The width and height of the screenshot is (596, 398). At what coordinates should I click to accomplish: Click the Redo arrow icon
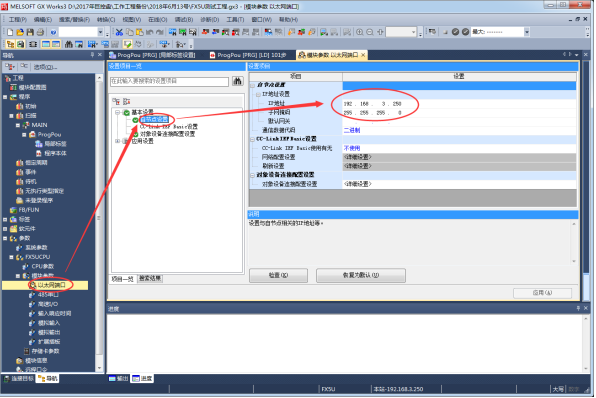[160, 32]
